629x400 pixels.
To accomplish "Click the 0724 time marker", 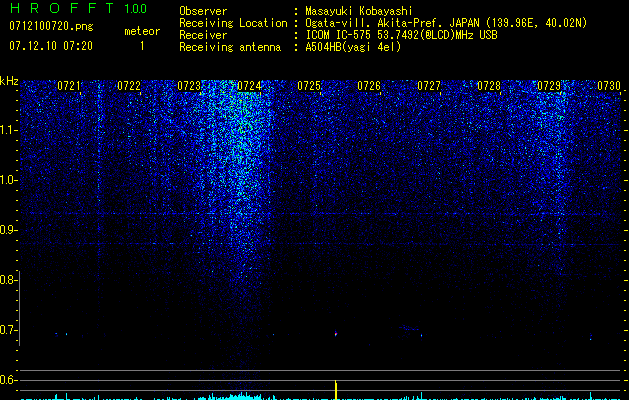I will click(x=249, y=86).
